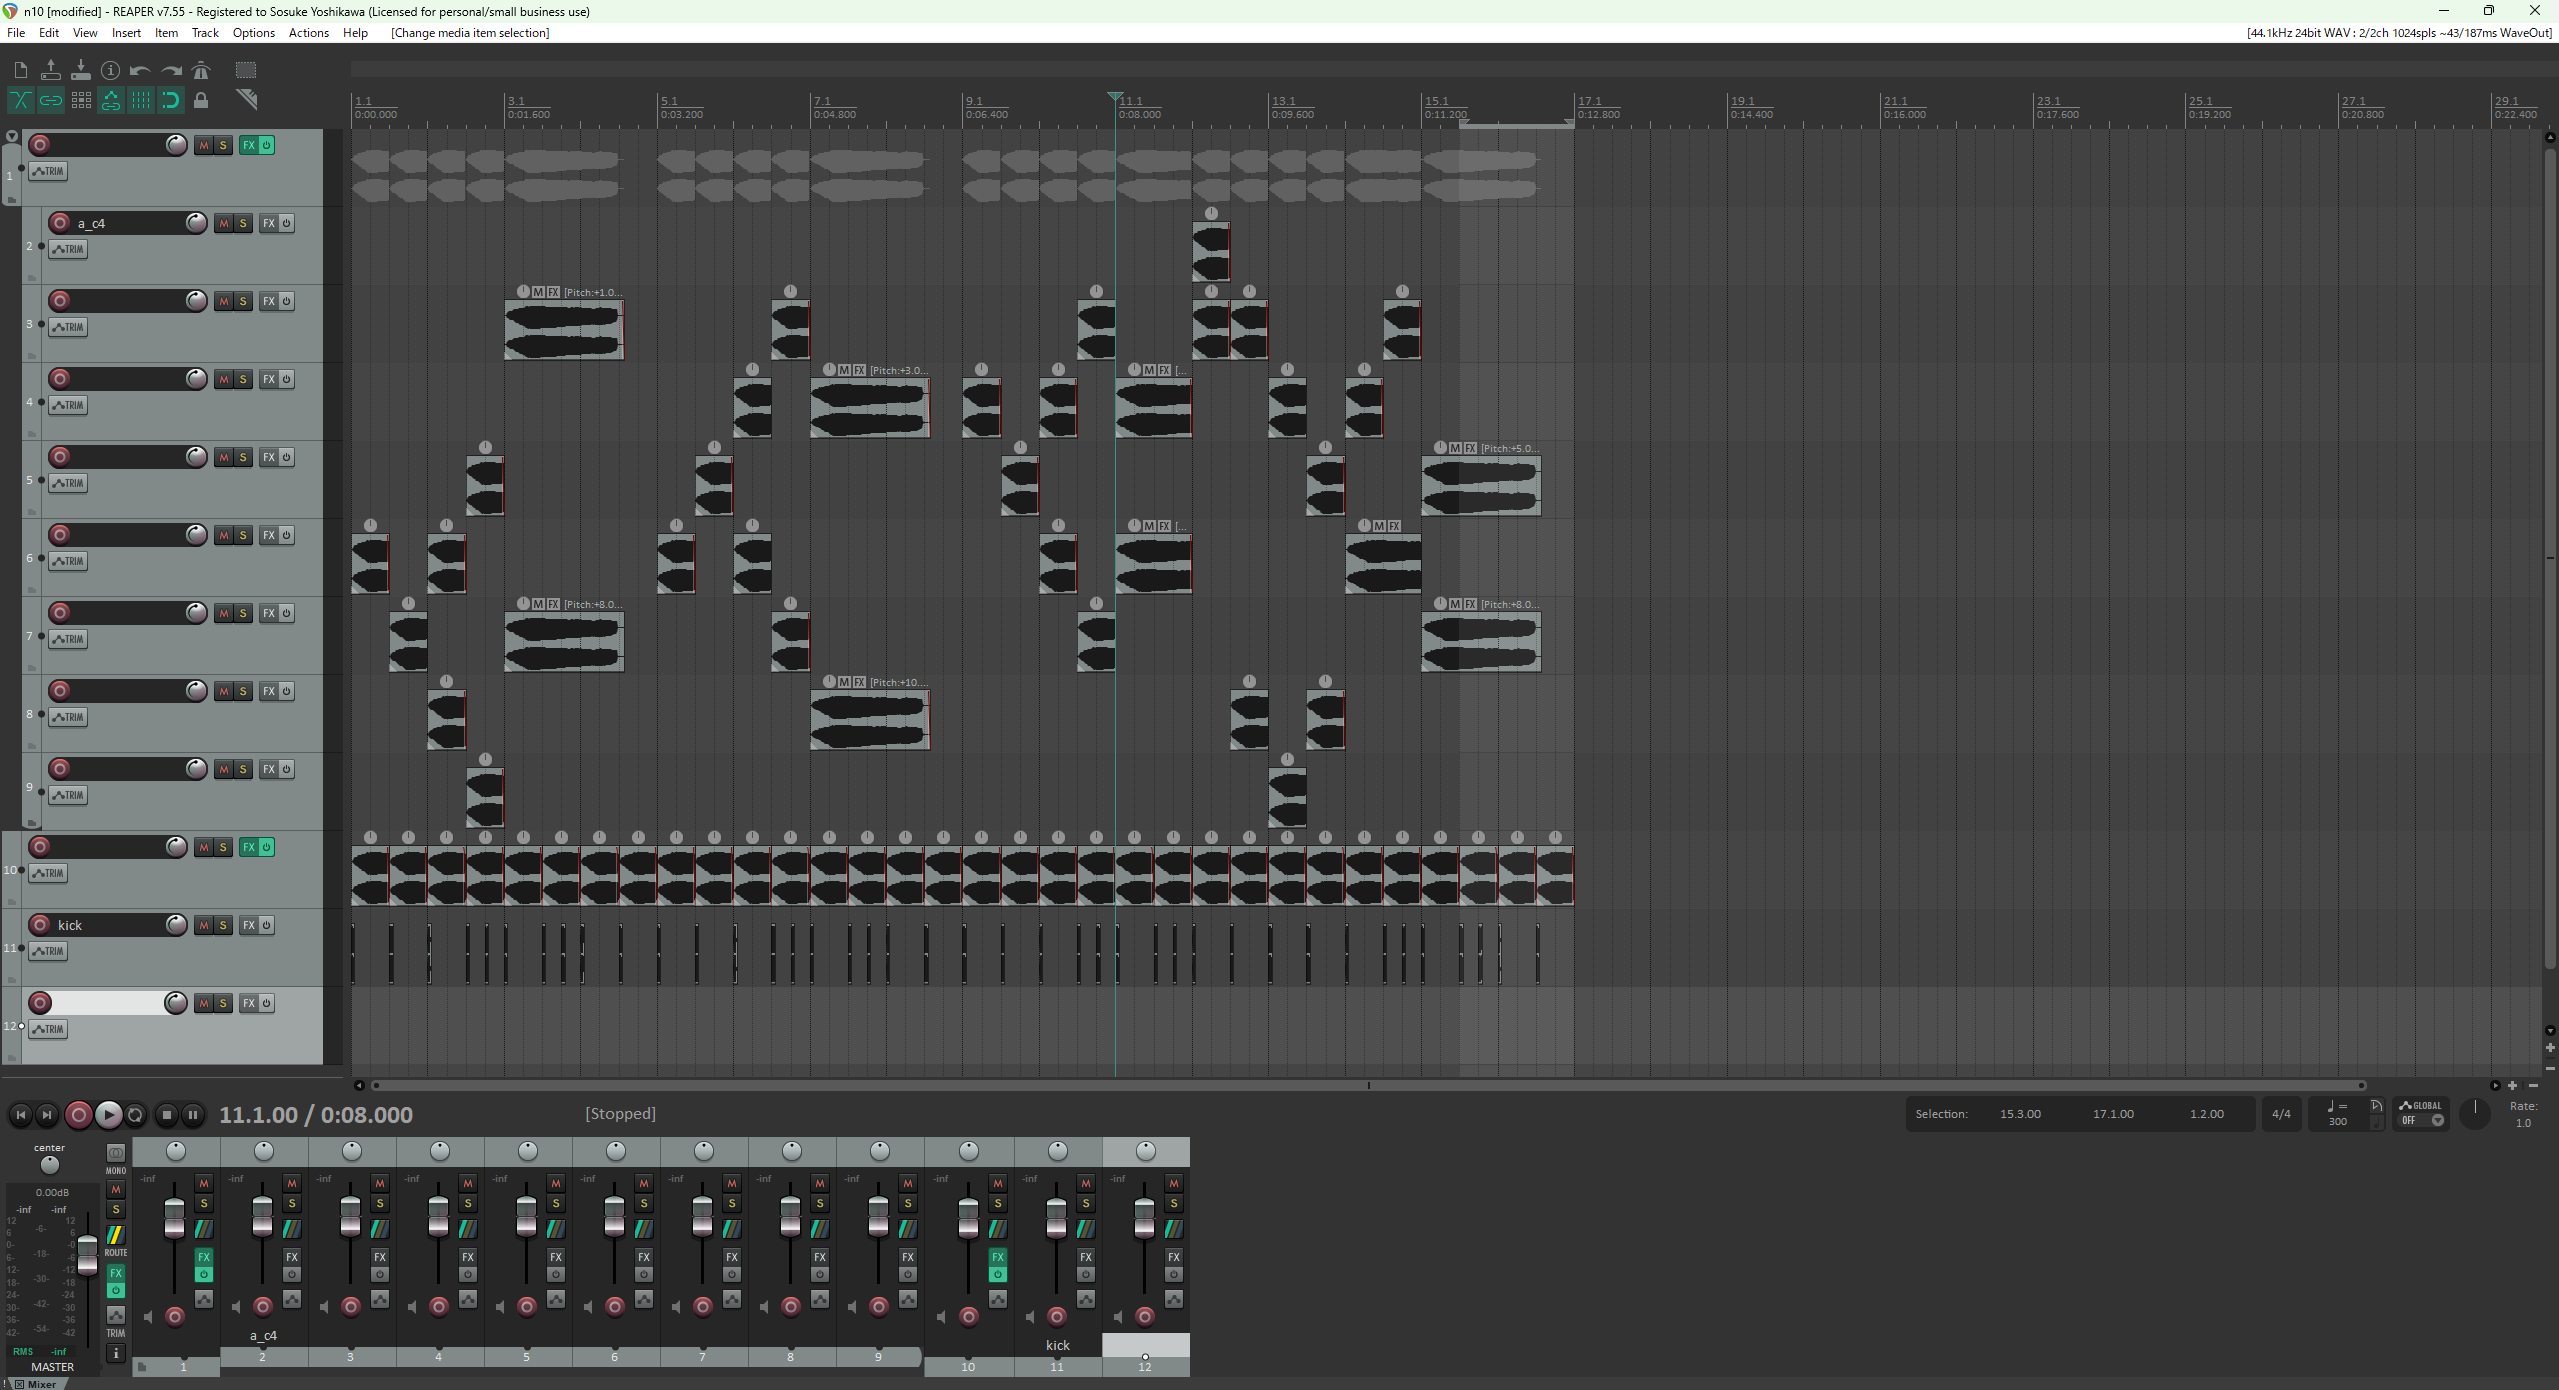Toggle auto-crossfade toolbar icon
Screen dimensions: 2559x1390
[21, 100]
